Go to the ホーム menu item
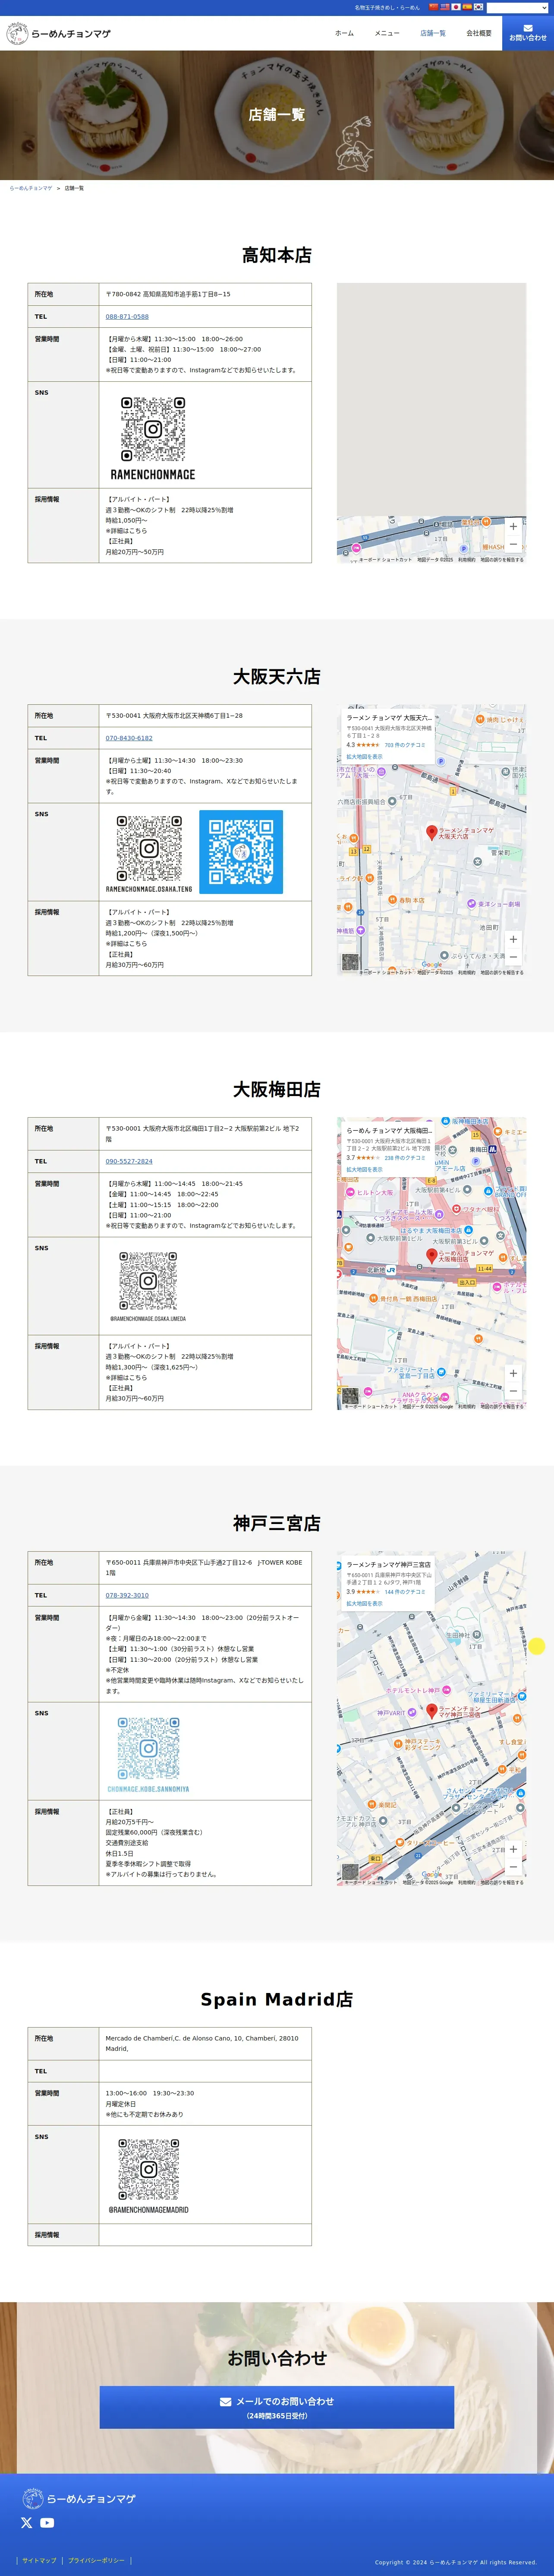 [344, 33]
